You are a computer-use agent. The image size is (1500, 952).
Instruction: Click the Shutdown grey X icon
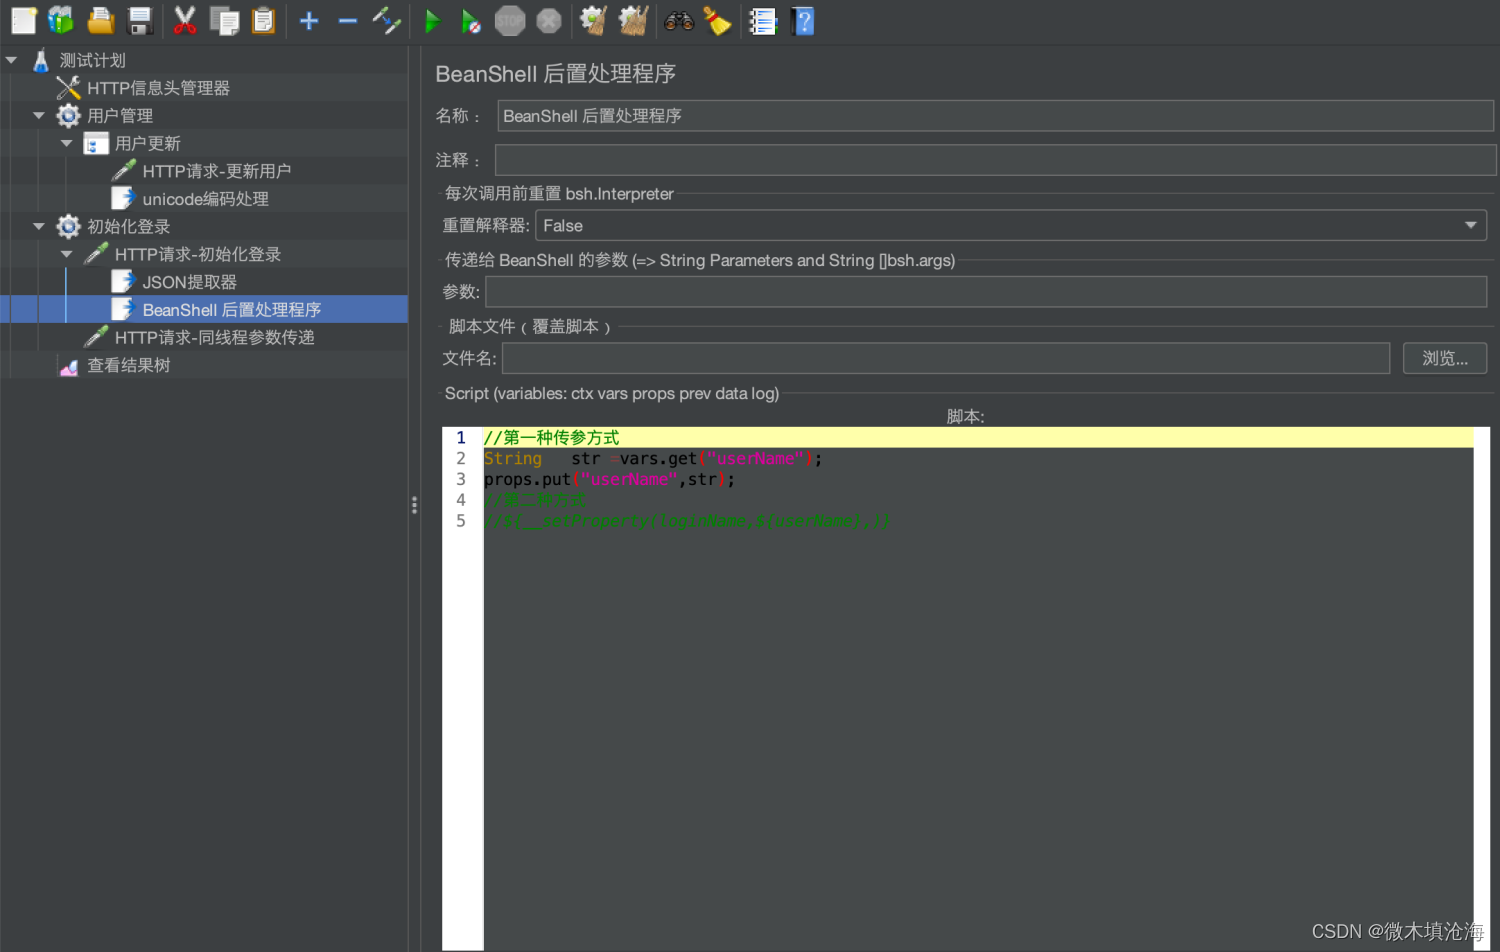coord(549,21)
